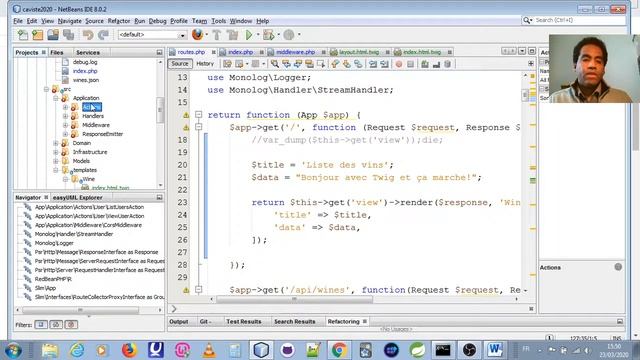Toggle the History view button
The height and width of the screenshot is (360, 640).
pos(205,64)
